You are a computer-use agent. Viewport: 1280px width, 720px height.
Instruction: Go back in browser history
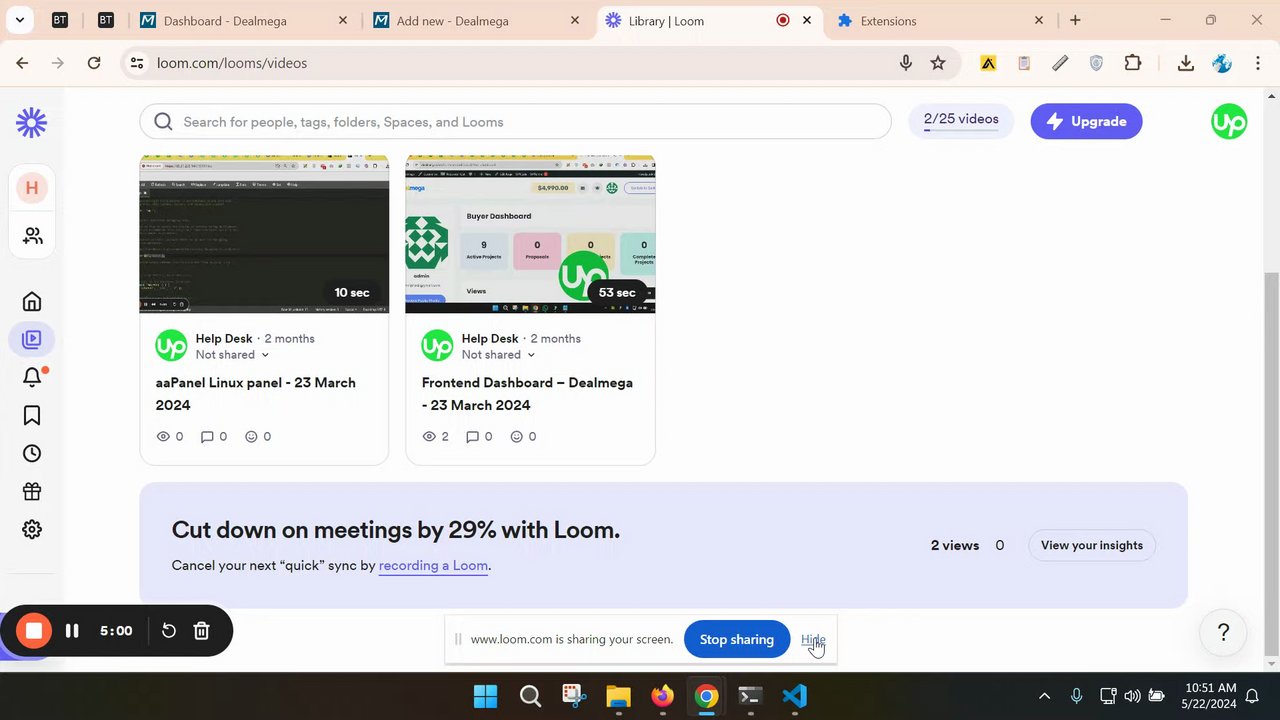pyautogui.click(x=22, y=63)
